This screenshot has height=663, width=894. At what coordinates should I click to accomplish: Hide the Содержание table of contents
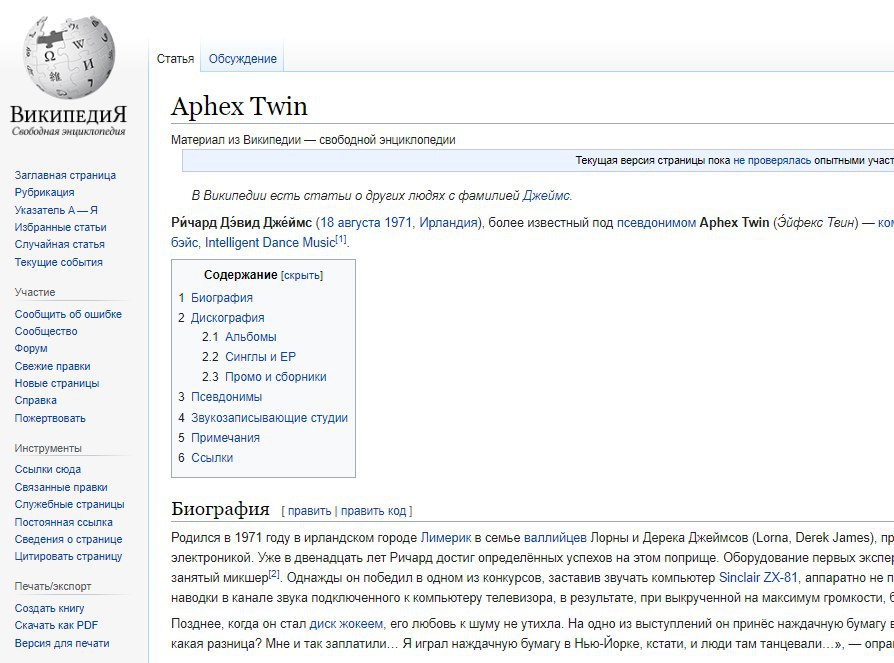click(302, 275)
